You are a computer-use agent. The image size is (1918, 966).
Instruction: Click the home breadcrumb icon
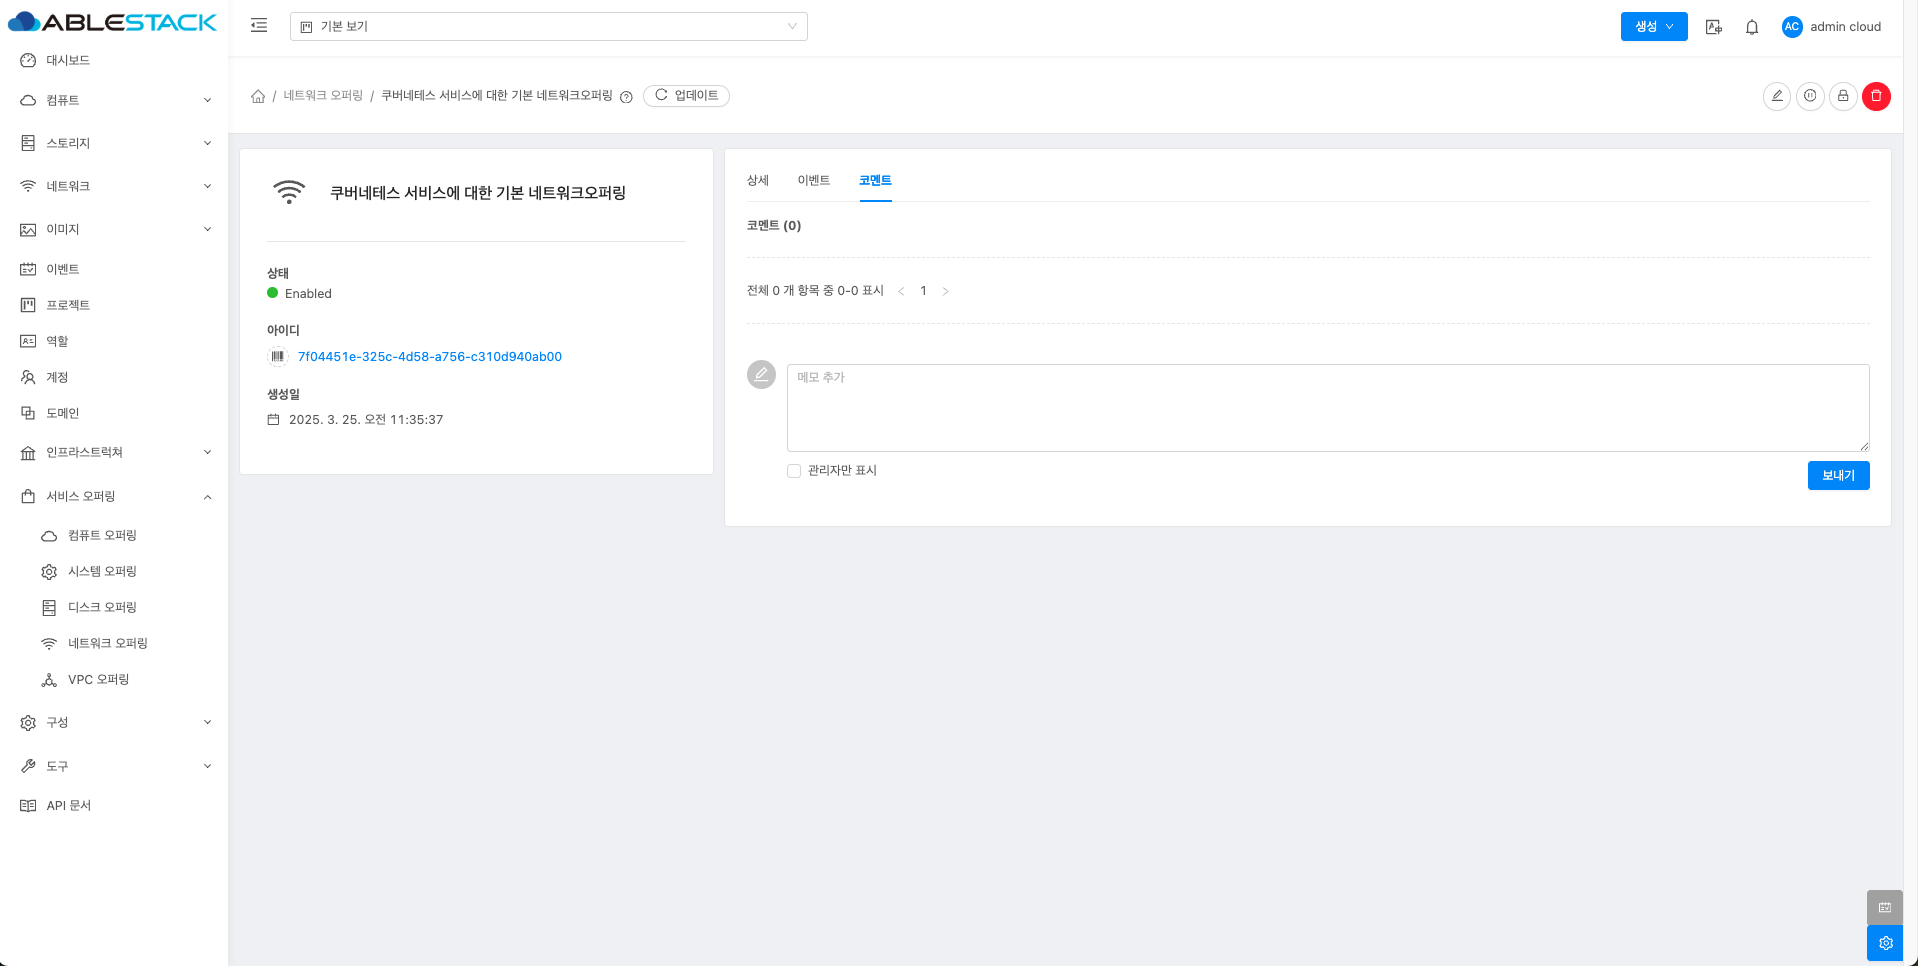pyautogui.click(x=258, y=96)
